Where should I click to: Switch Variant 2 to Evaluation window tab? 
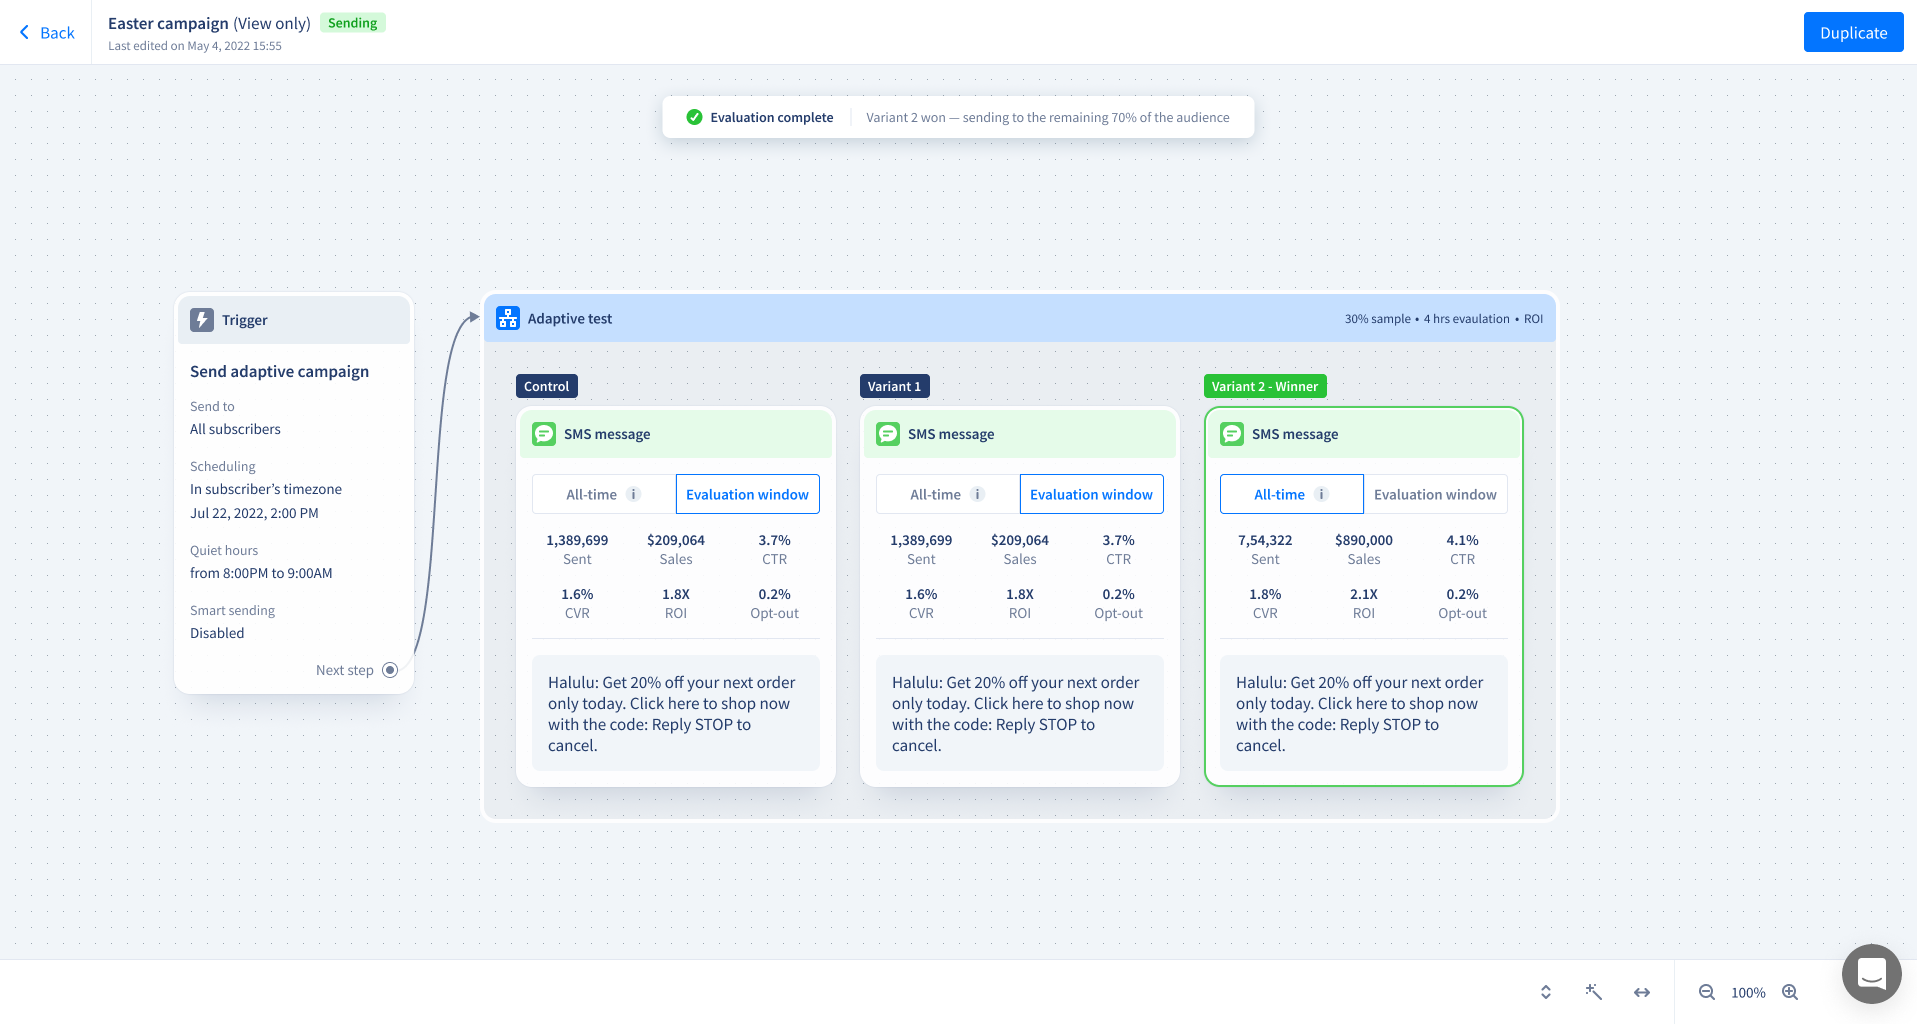coord(1436,494)
